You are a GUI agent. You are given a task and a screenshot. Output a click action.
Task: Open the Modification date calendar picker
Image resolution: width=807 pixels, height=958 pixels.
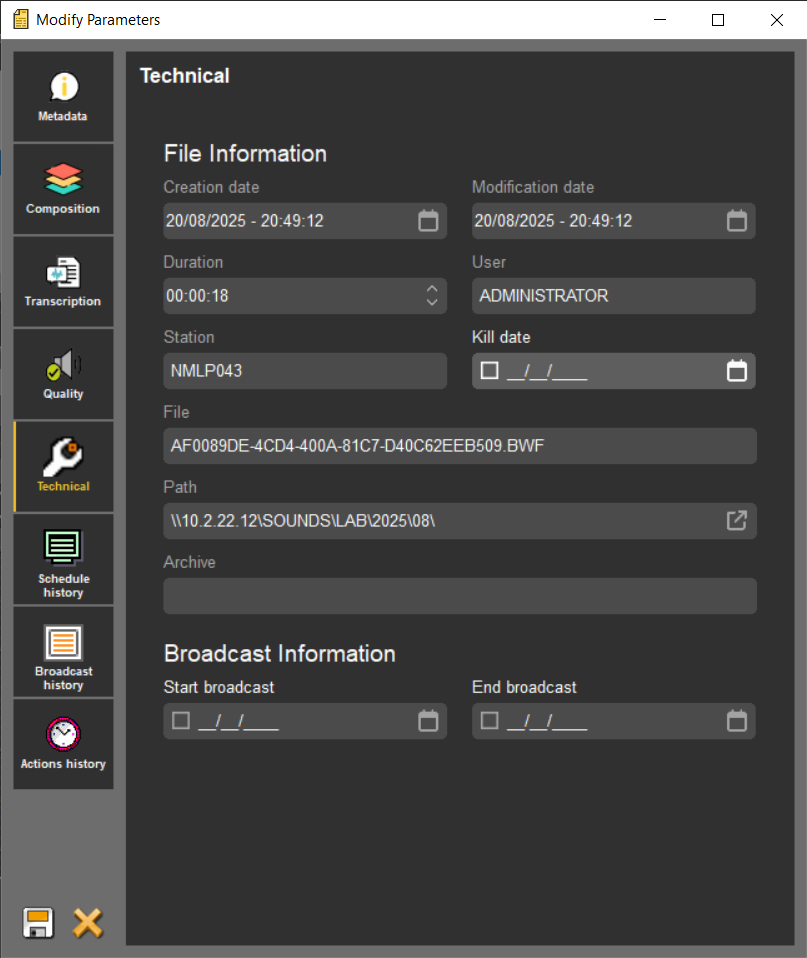click(x=736, y=221)
